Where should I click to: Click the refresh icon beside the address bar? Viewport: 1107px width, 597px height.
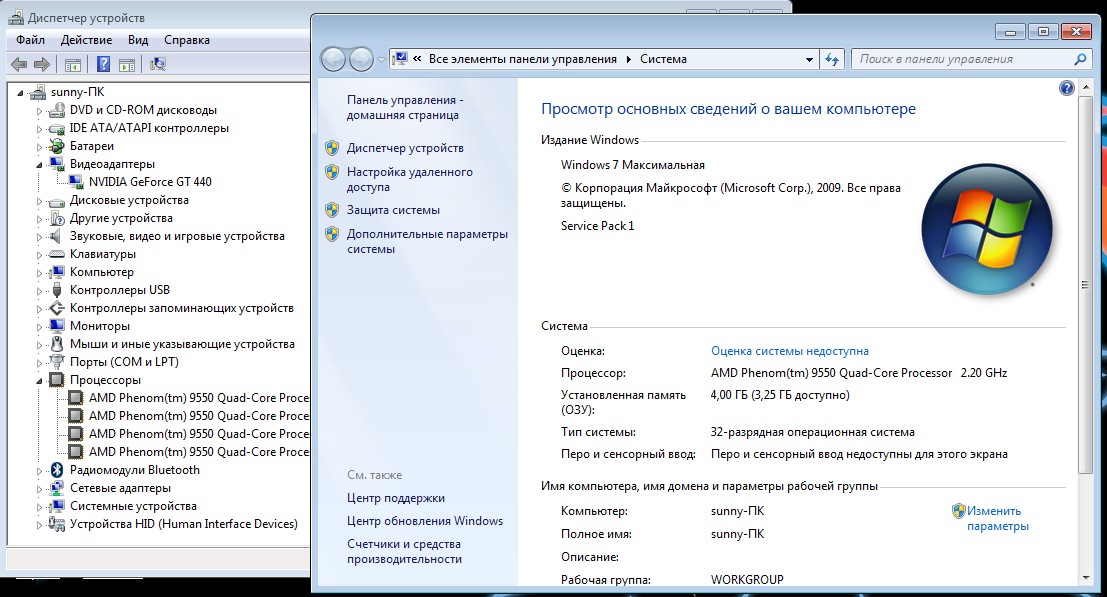pos(832,59)
